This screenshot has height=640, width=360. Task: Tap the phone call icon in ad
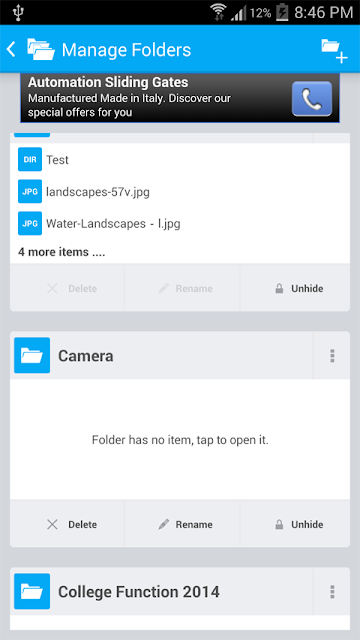coord(312,99)
